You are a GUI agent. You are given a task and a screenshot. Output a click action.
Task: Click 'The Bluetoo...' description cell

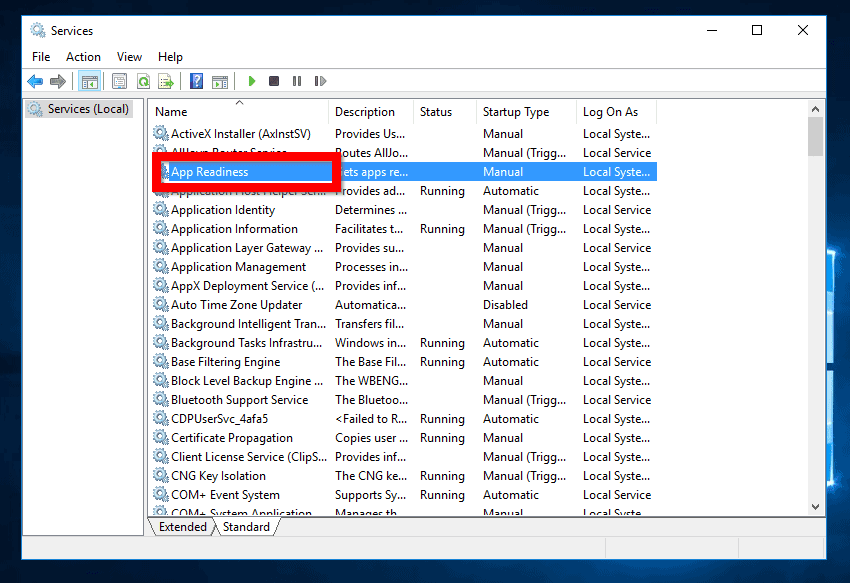(x=371, y=400)
